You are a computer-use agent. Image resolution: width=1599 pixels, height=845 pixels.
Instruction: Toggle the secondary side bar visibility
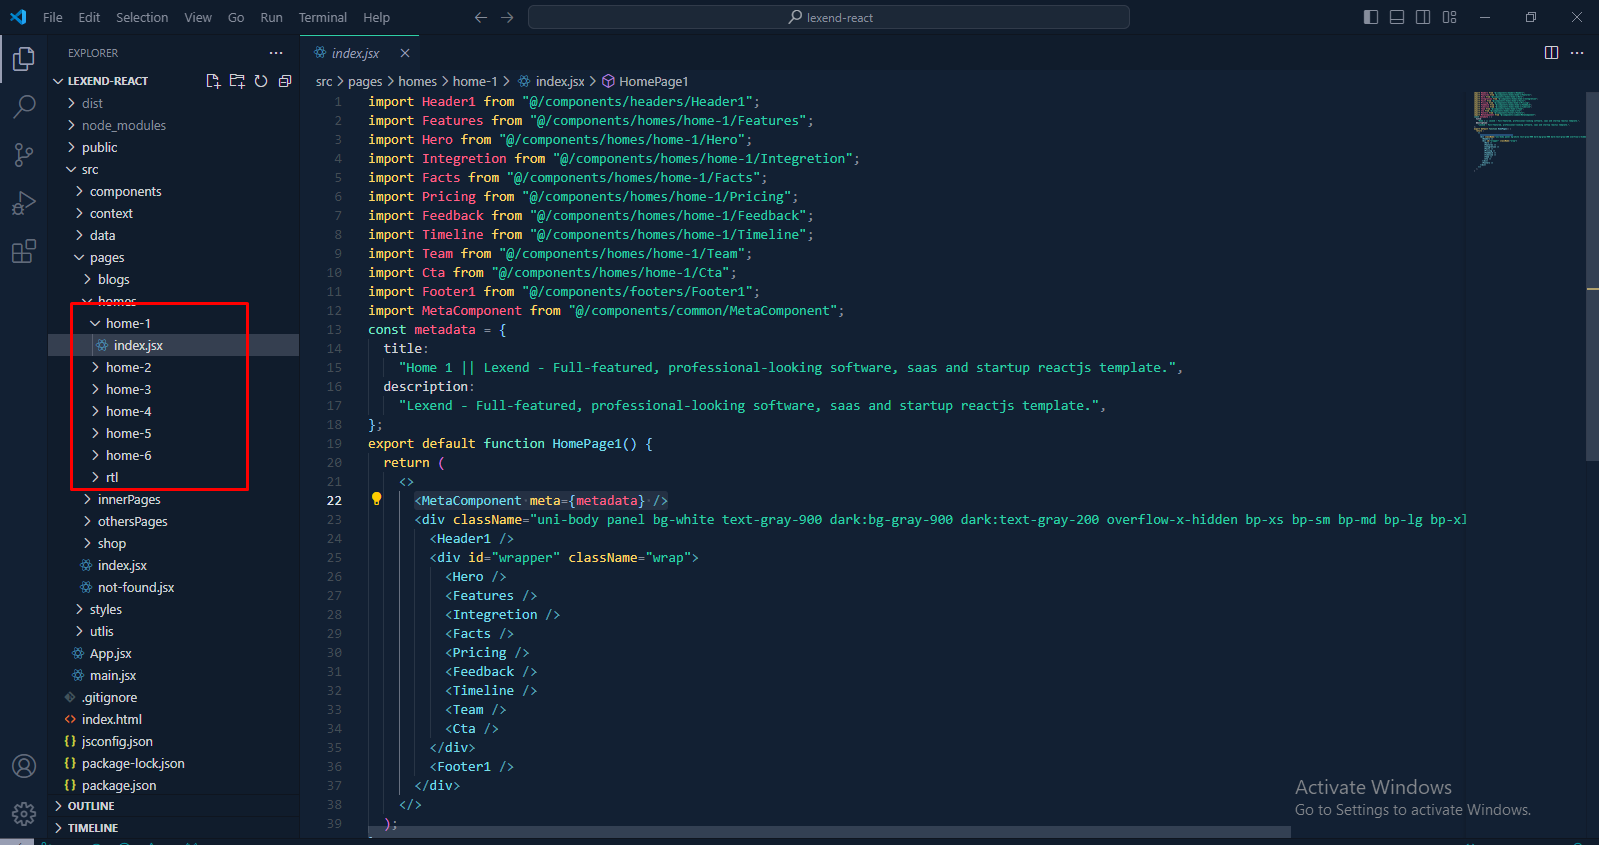(1423, 17)
